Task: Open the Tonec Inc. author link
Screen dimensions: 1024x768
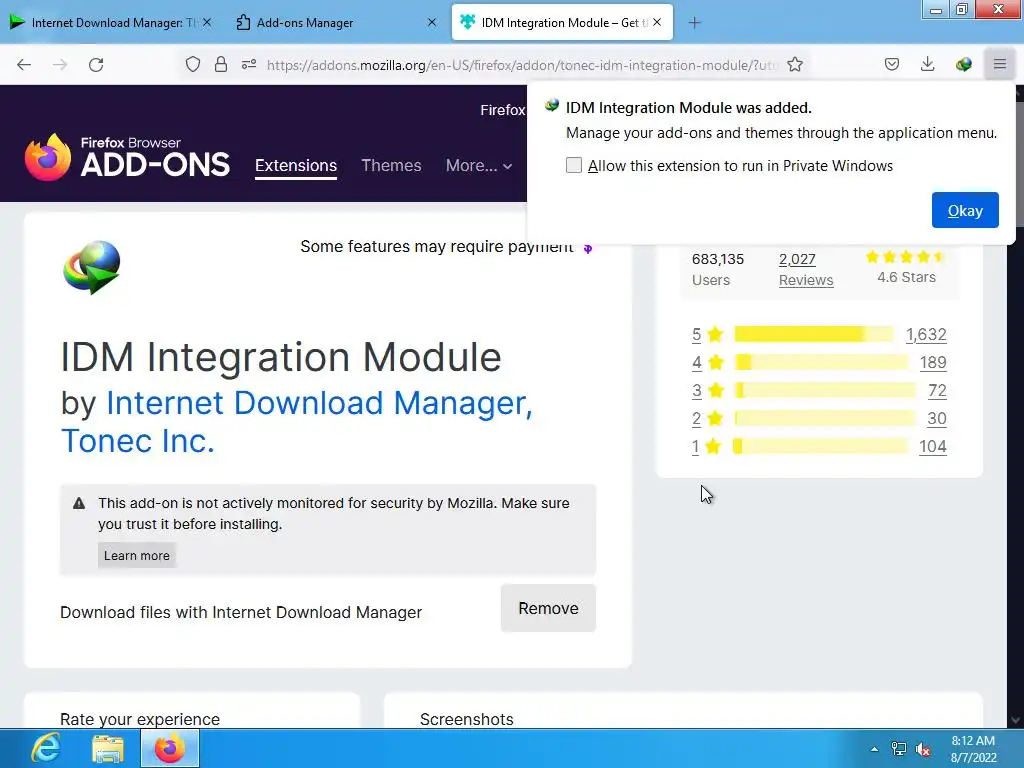Action: click(x=138, y=441)
